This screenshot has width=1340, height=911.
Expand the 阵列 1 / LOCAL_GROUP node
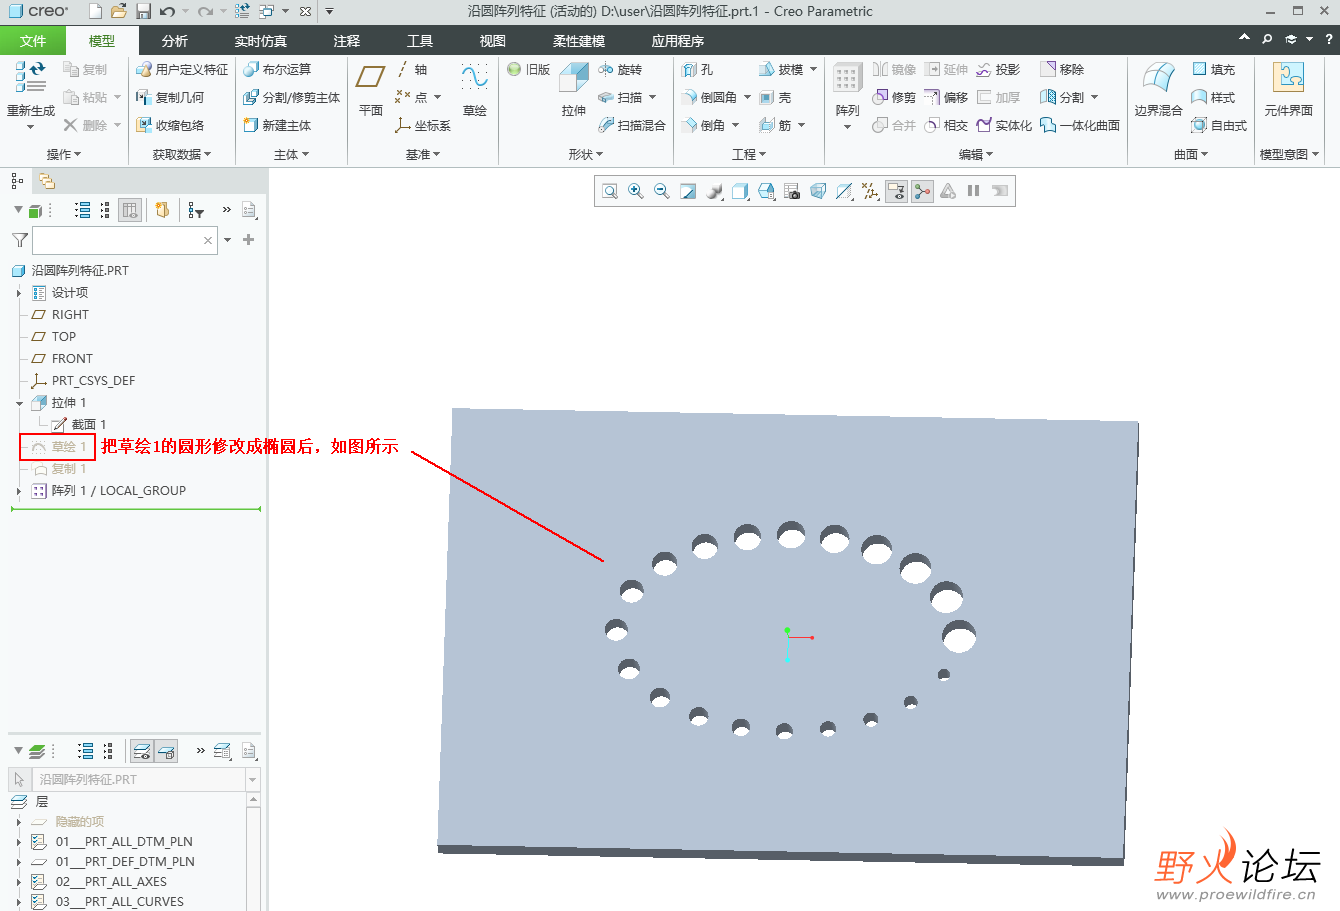19,491
